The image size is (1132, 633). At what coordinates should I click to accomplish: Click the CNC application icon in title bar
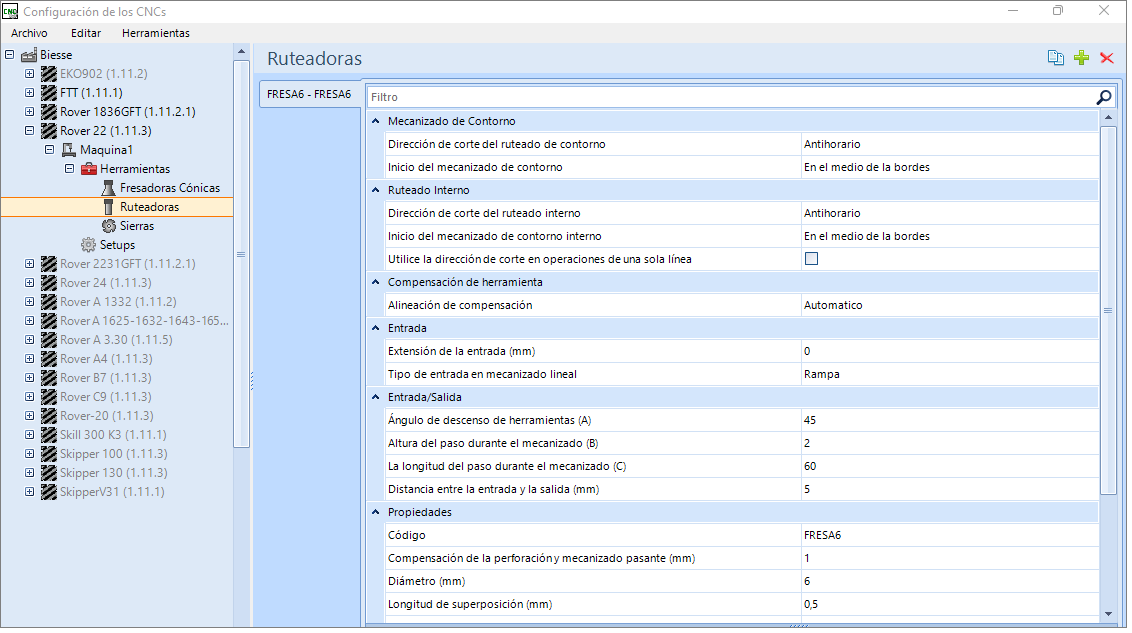click(x=10, y=12)
